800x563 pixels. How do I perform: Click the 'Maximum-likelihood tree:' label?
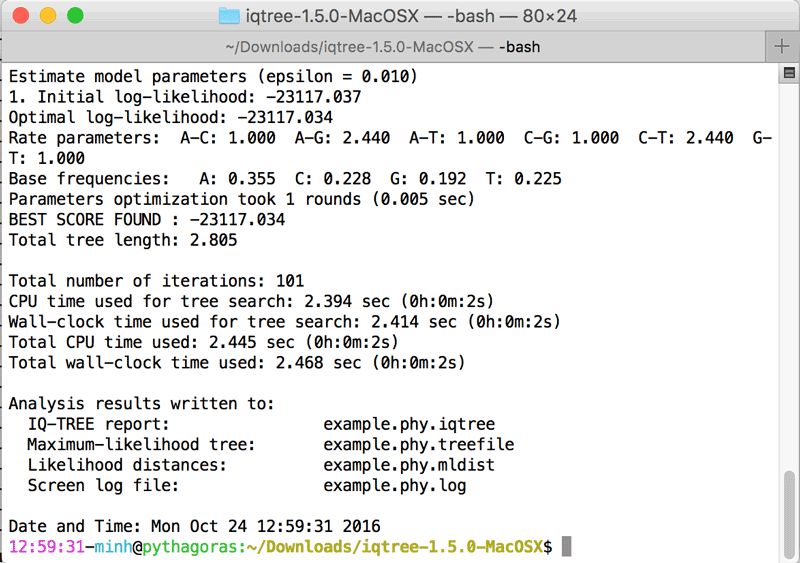141,445
